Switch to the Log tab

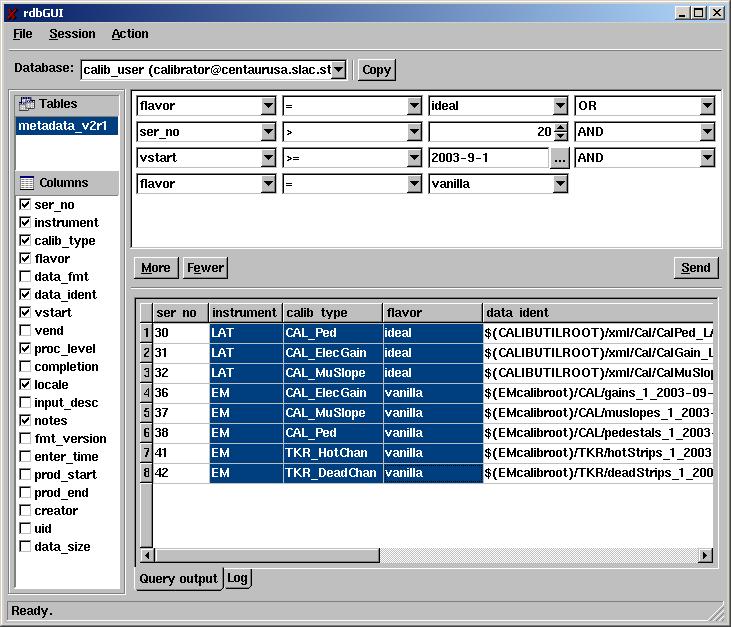(237, 578)
